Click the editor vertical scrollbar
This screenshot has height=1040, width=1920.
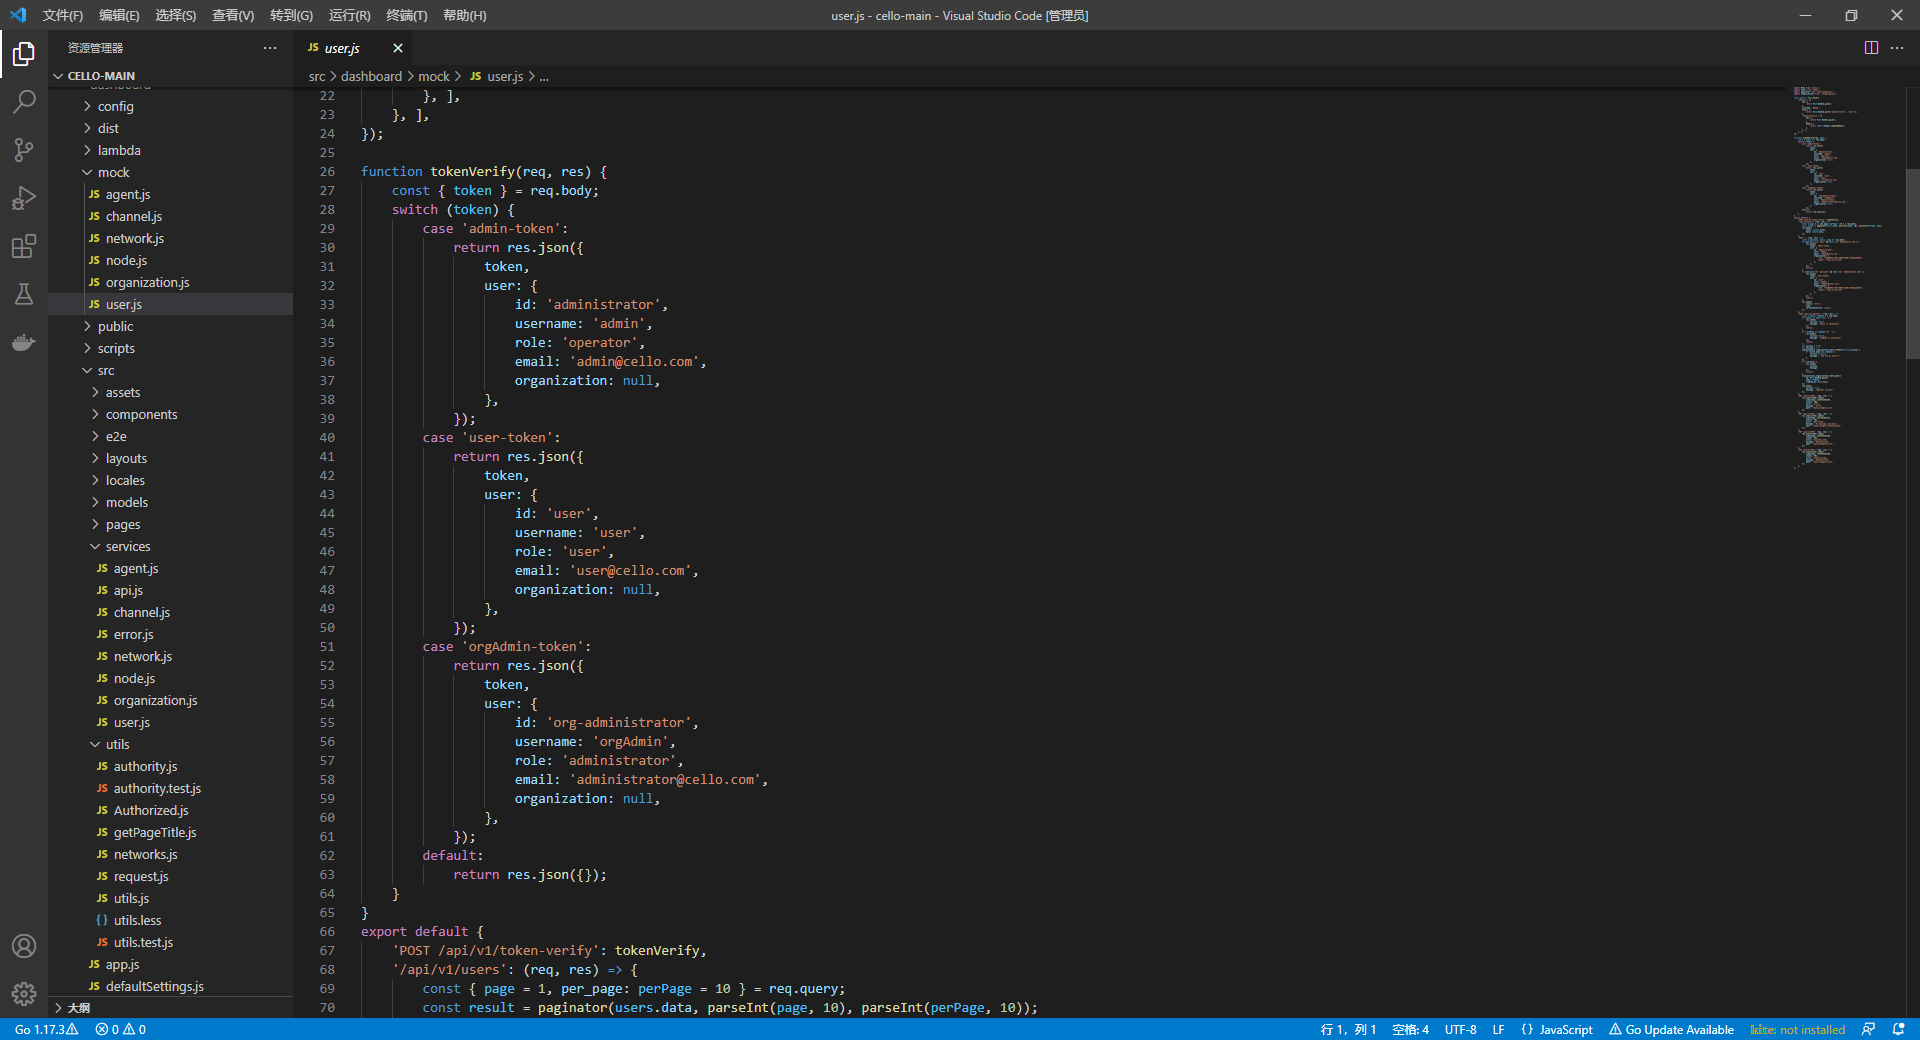tap(1913, 264)
